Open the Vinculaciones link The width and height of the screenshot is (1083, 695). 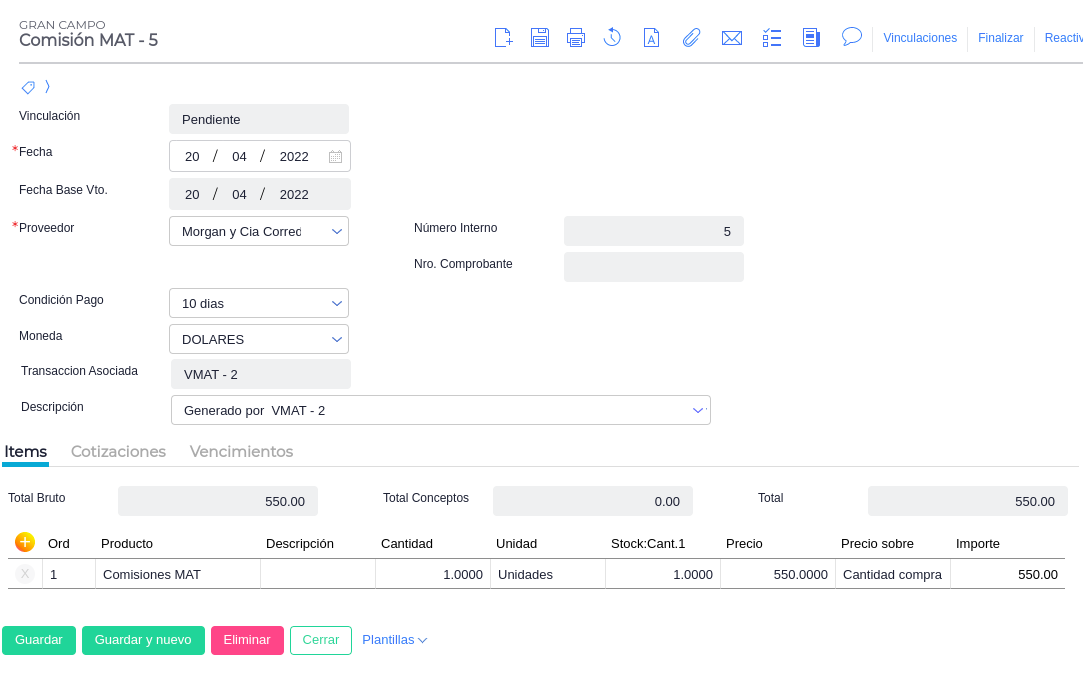920,38
